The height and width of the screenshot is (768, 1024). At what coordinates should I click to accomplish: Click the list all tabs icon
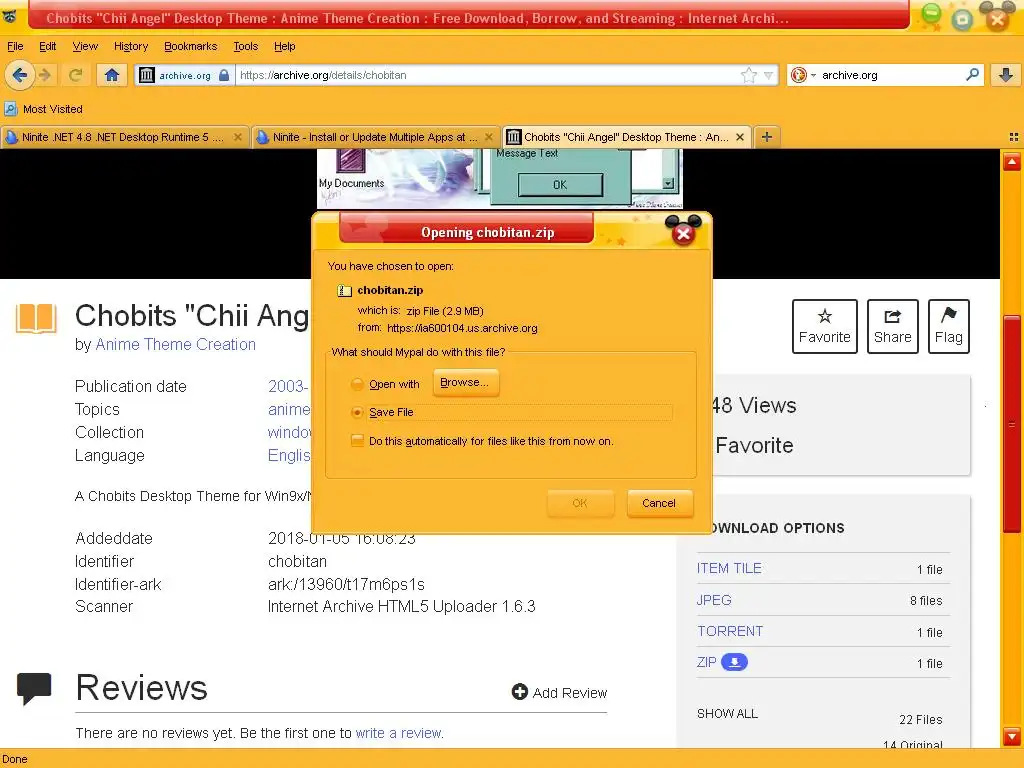(1014, 137)
